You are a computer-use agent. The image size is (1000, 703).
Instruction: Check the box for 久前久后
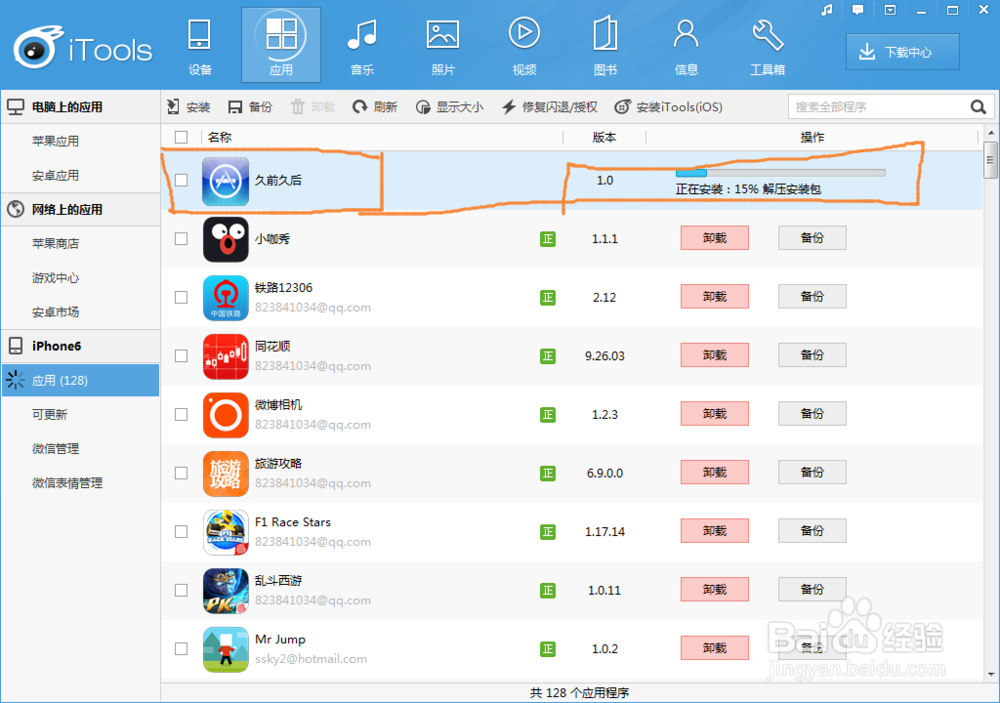click(x=181, y=181)
